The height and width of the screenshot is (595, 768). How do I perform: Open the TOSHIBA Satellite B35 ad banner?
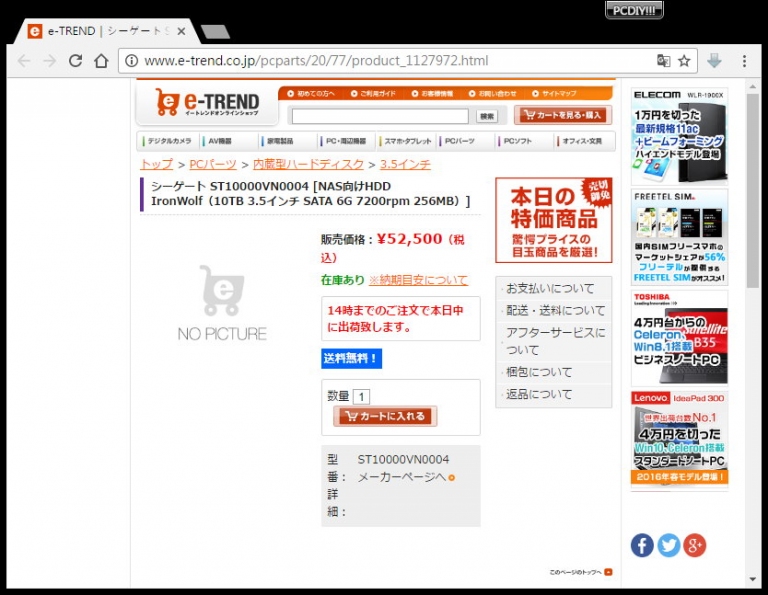(679, 338)
